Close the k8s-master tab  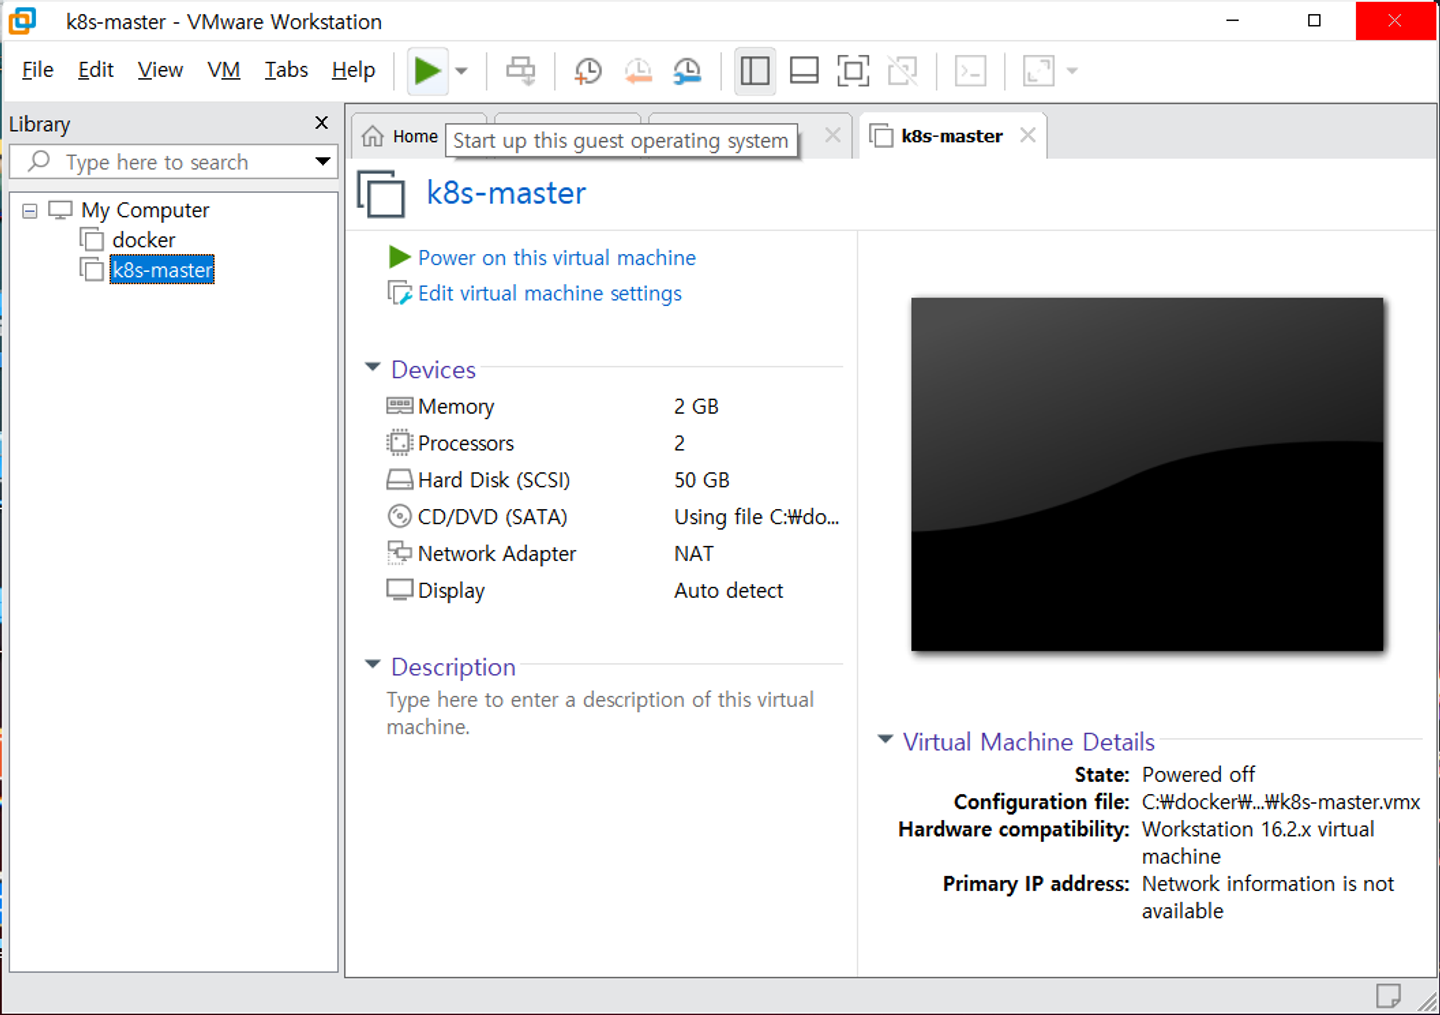pyautogui.click(x=1027, y=135)
